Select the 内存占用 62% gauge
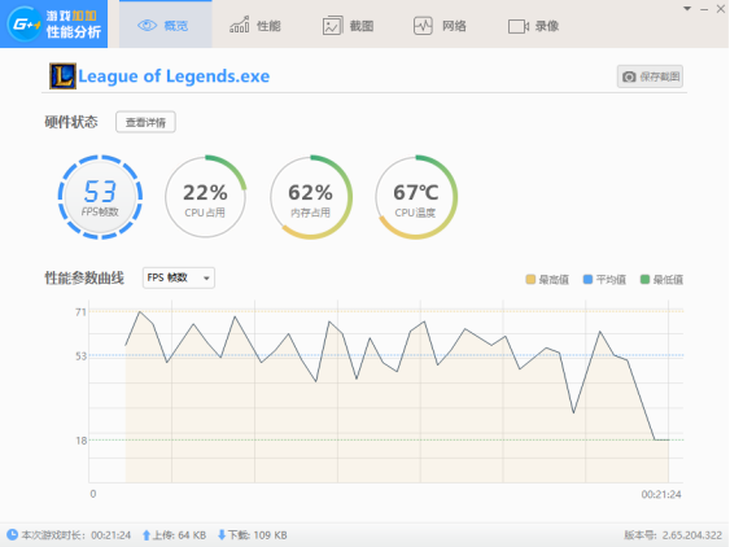Image resolution: width=730 pixels, height=547 pixels. coord(310,196)
